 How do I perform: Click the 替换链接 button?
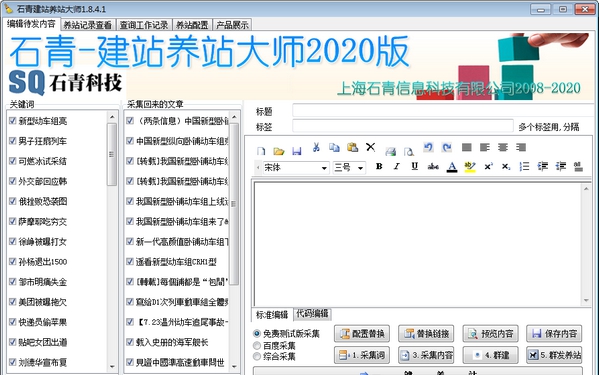pos(426,334)
